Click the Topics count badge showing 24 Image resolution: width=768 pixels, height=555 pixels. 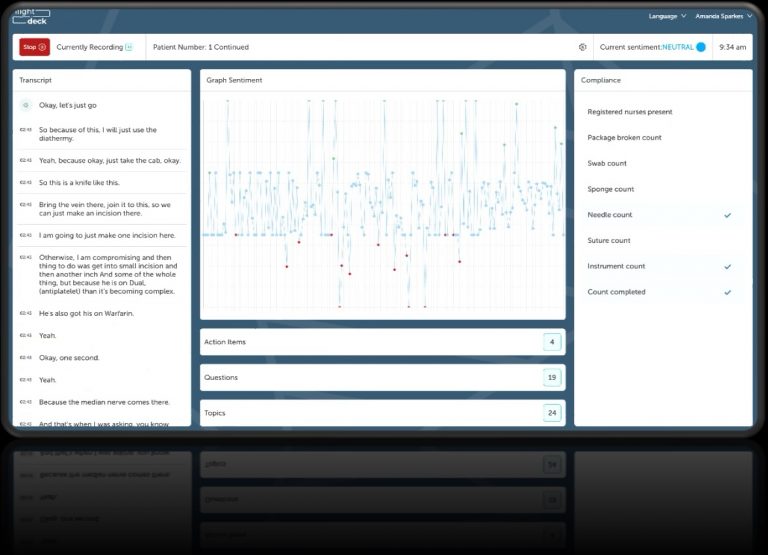point(551,413)
